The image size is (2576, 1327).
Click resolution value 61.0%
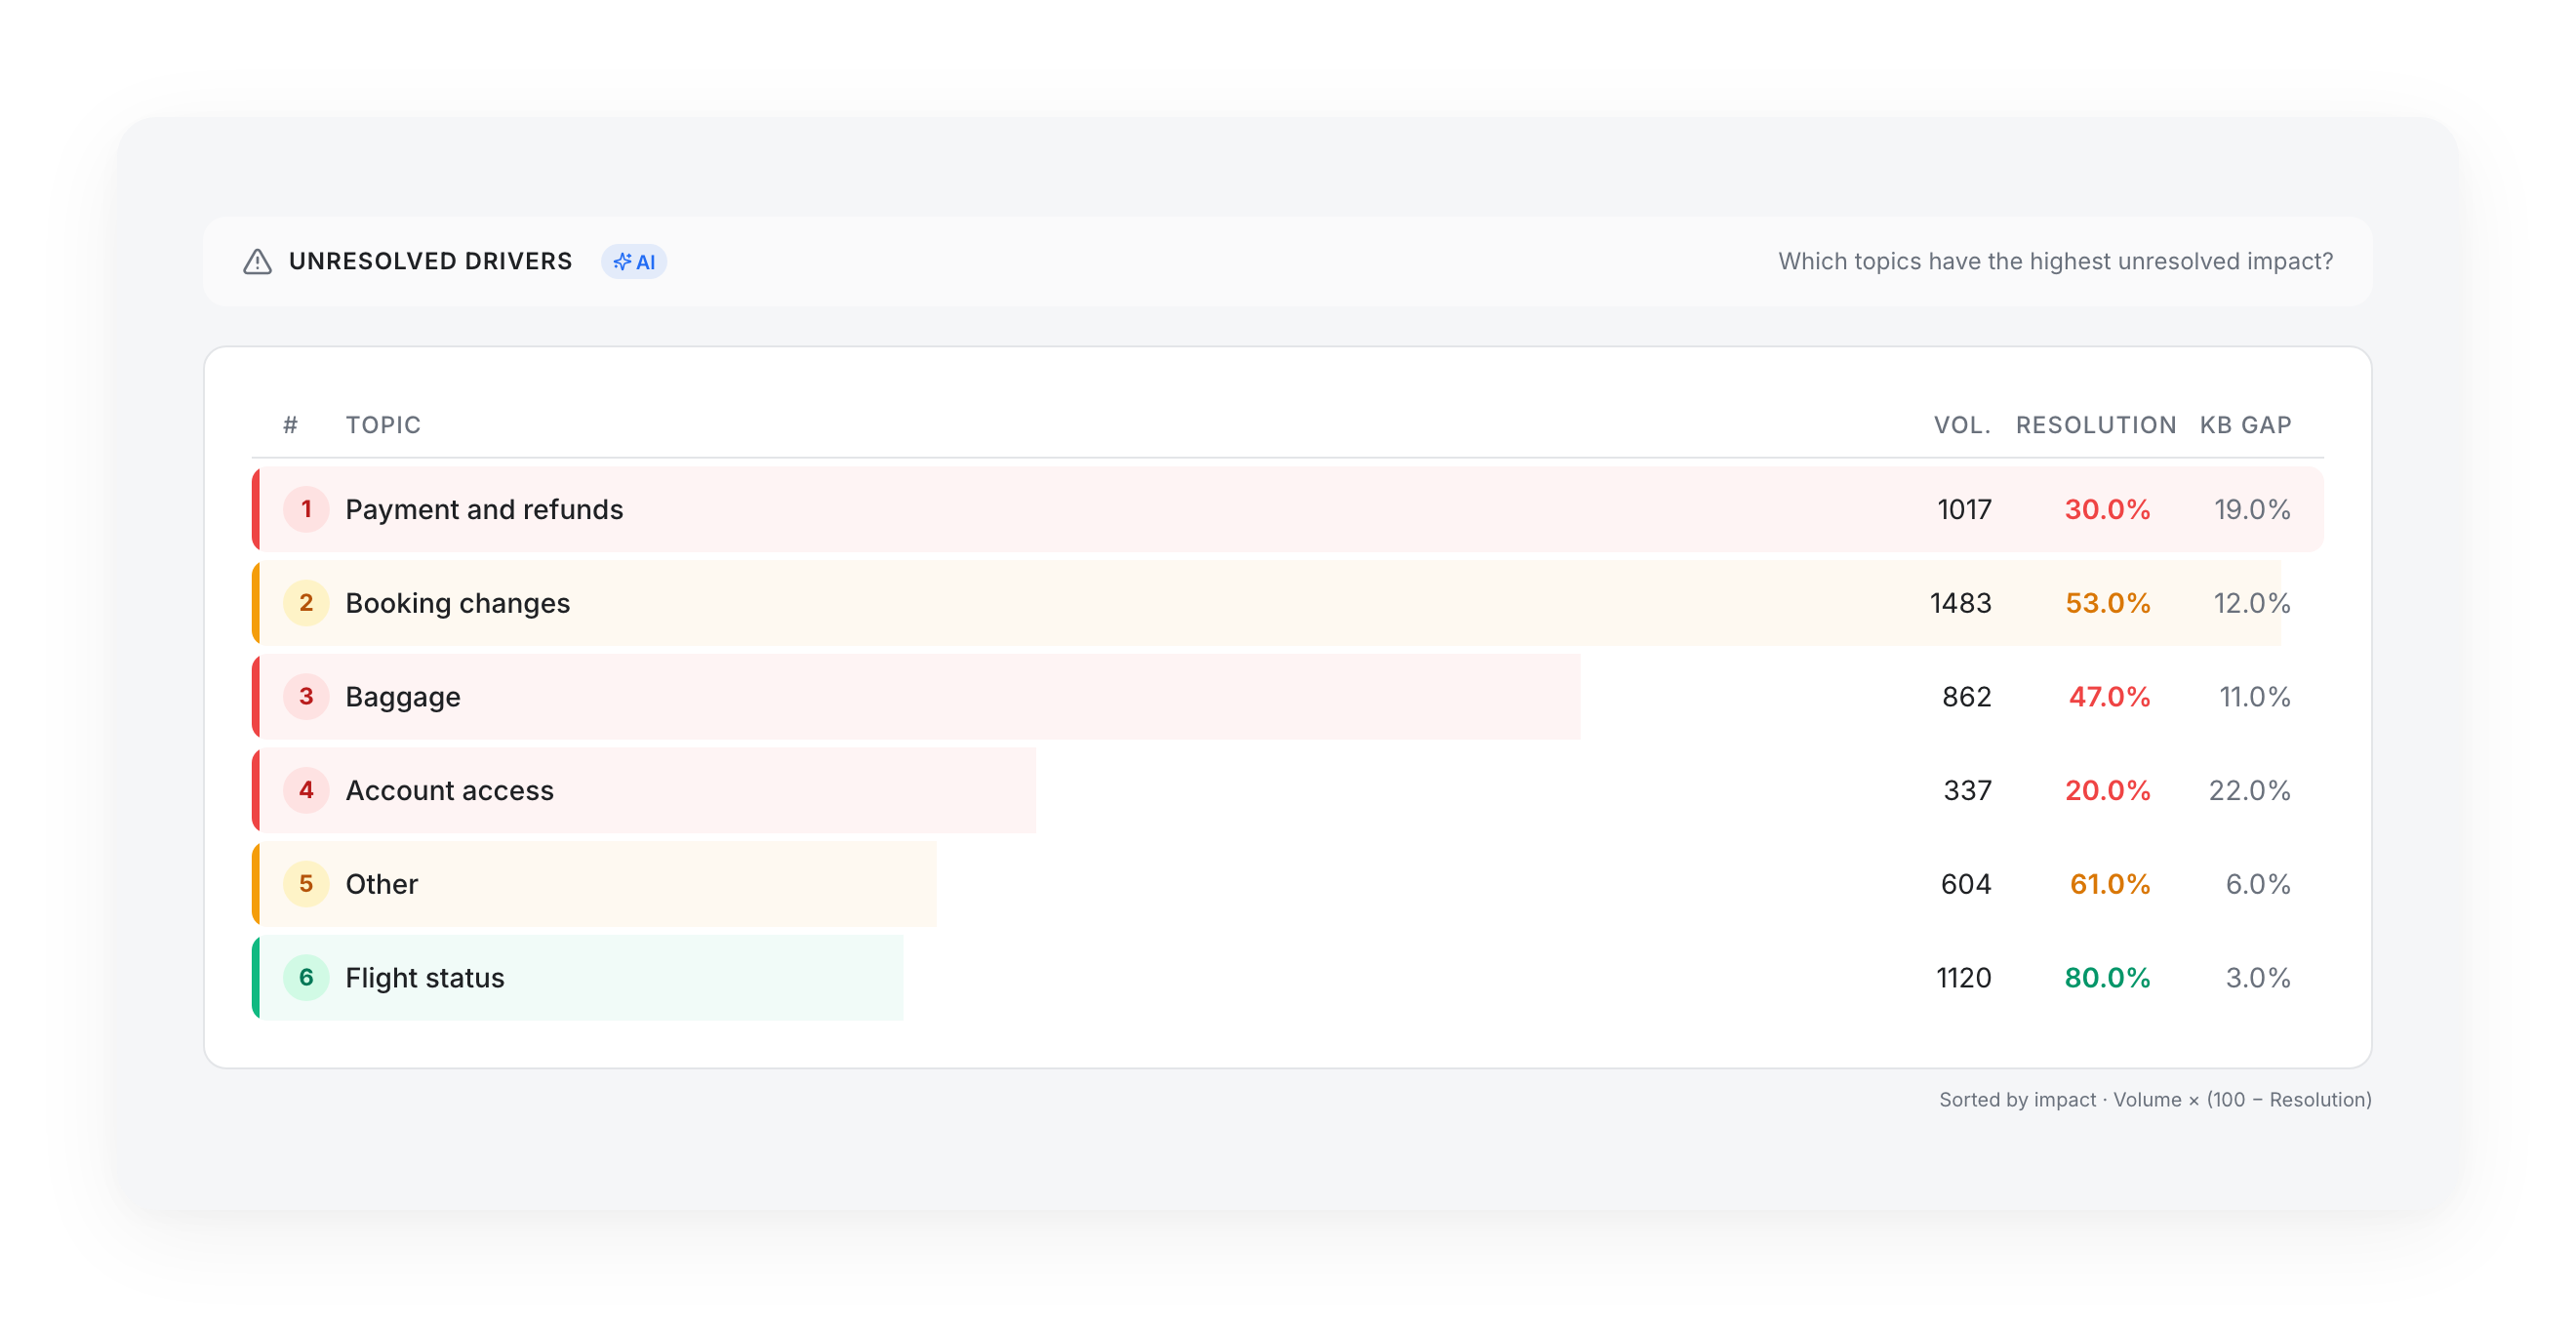[x=2109, y=884]
